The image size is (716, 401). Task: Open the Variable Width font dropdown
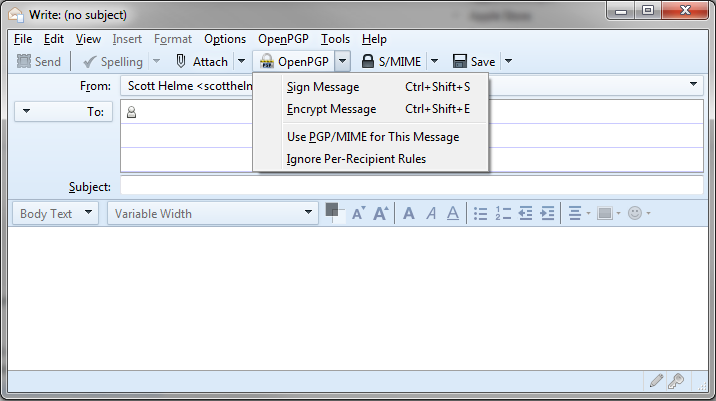(x=213, y=213)
